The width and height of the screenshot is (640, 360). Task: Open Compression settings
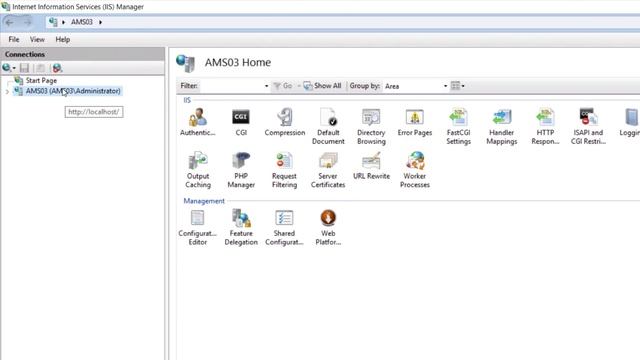[x=284, y=122]
